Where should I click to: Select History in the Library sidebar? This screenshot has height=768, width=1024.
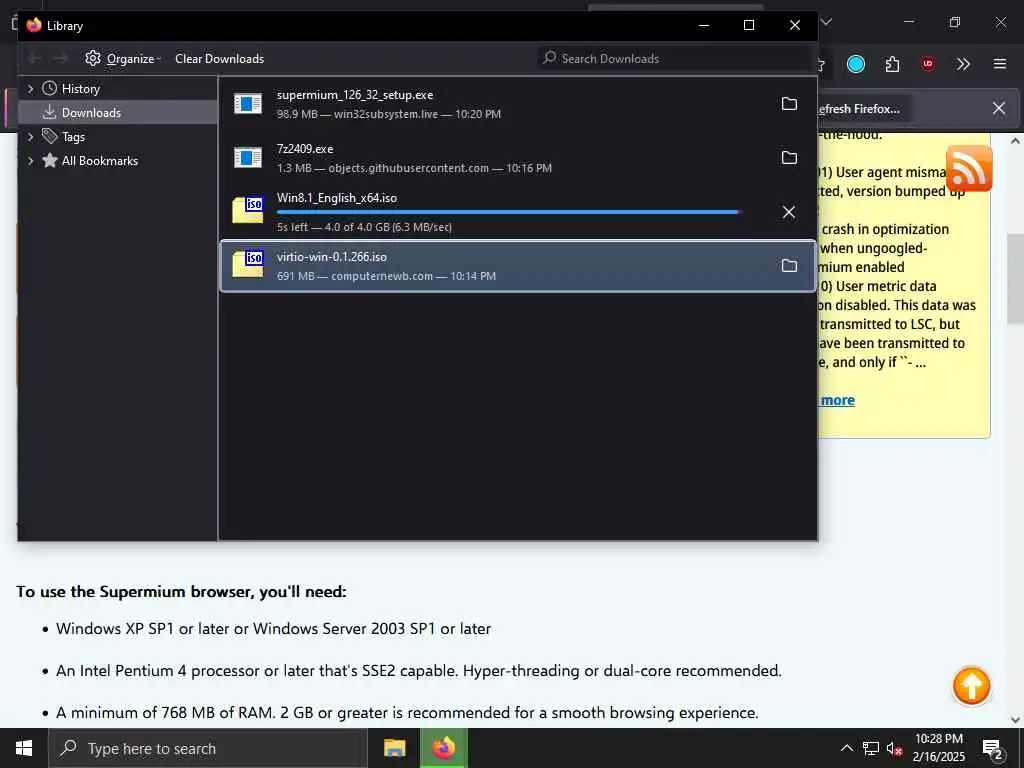tap(80, 89)
